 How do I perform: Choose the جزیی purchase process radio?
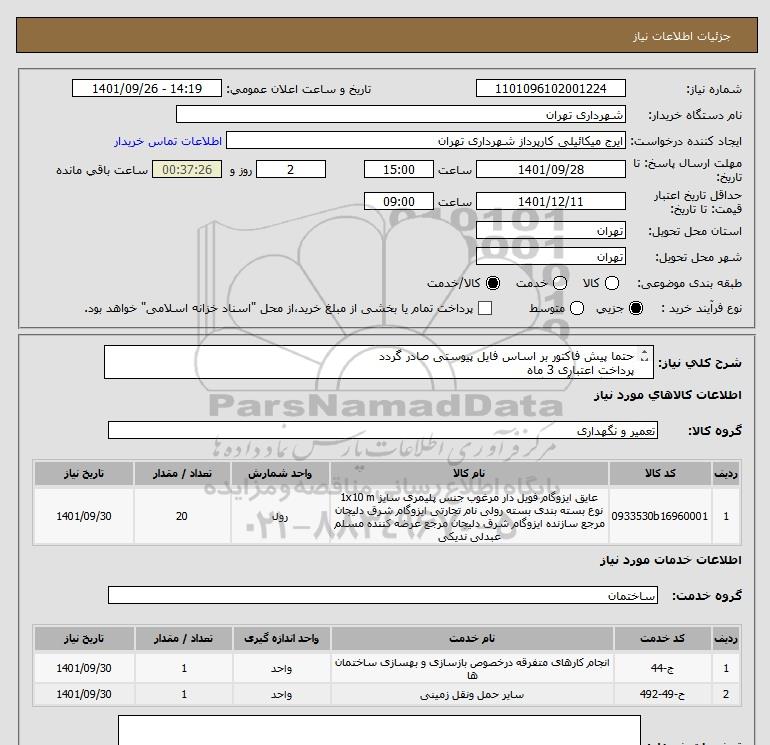coord(635,308)
